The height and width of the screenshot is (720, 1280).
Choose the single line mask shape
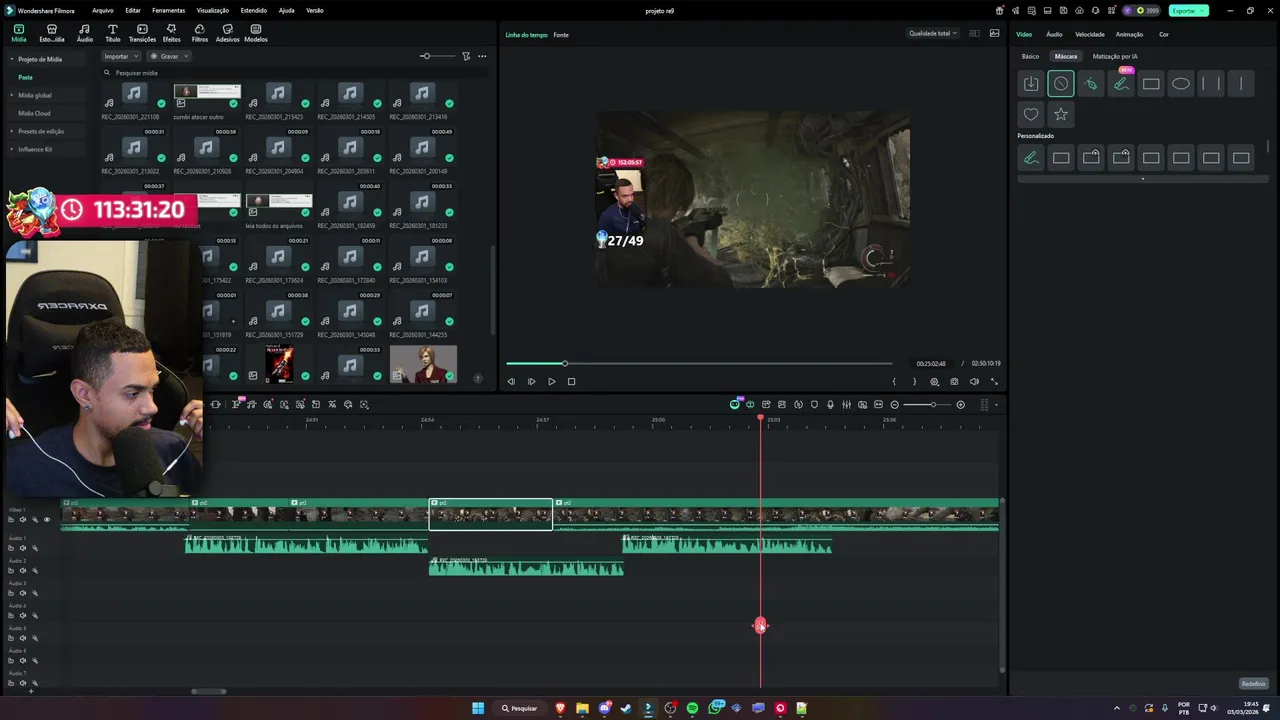1241,84
